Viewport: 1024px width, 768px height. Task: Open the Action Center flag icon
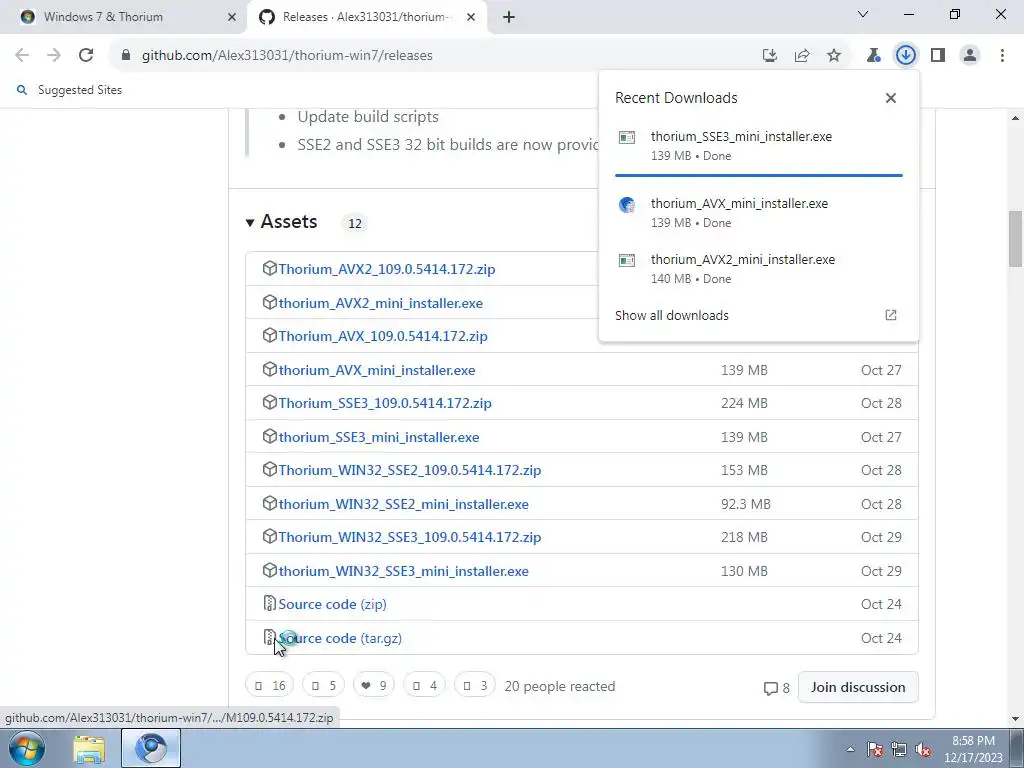pos(875,749)
